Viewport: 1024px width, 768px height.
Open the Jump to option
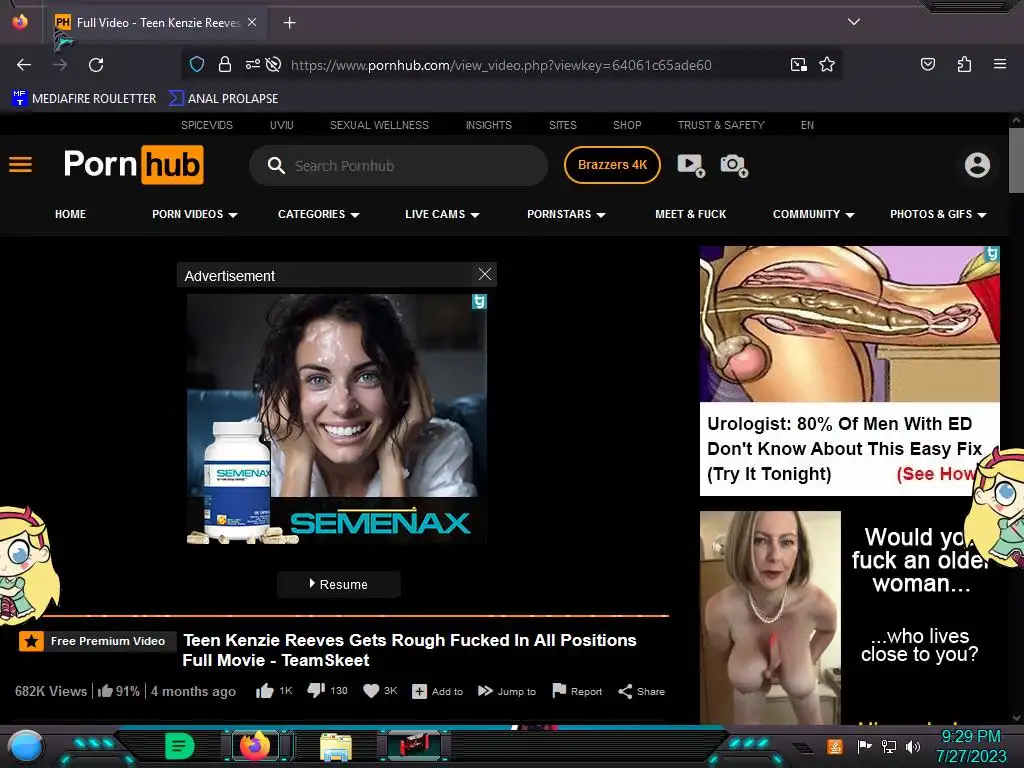point(507,691)
